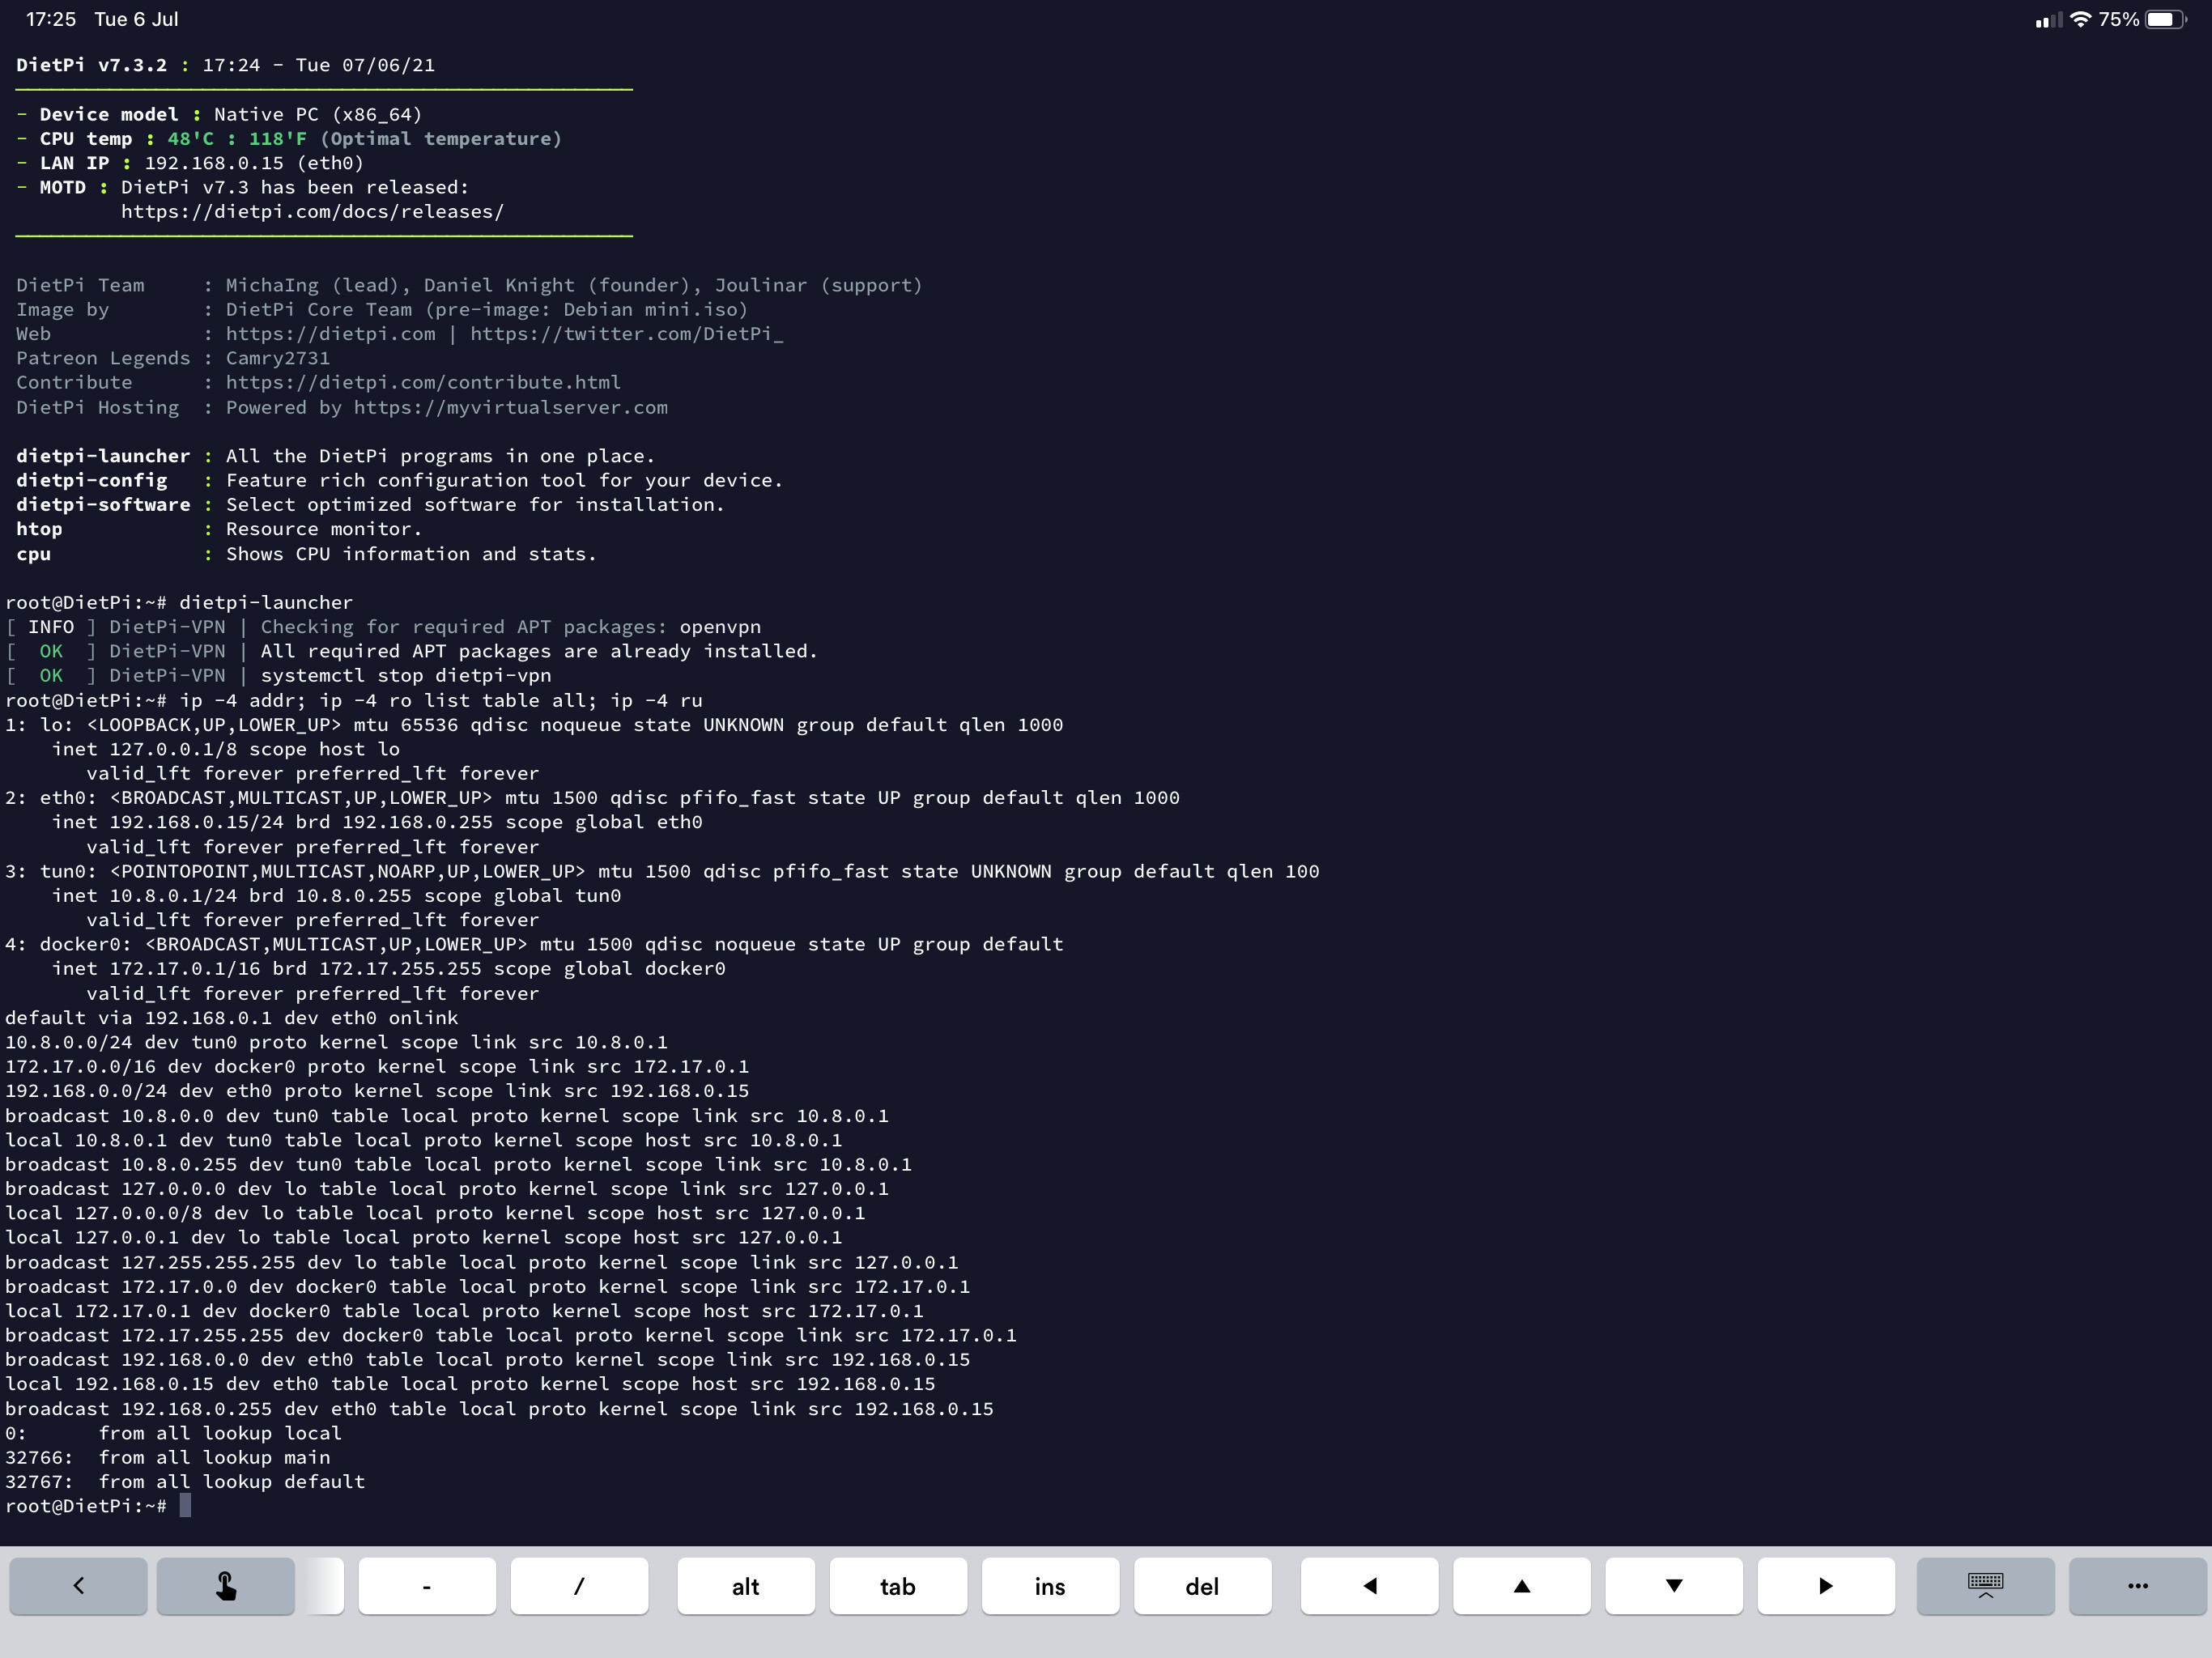Click the terminal prompt cursor

(185, 1506)
